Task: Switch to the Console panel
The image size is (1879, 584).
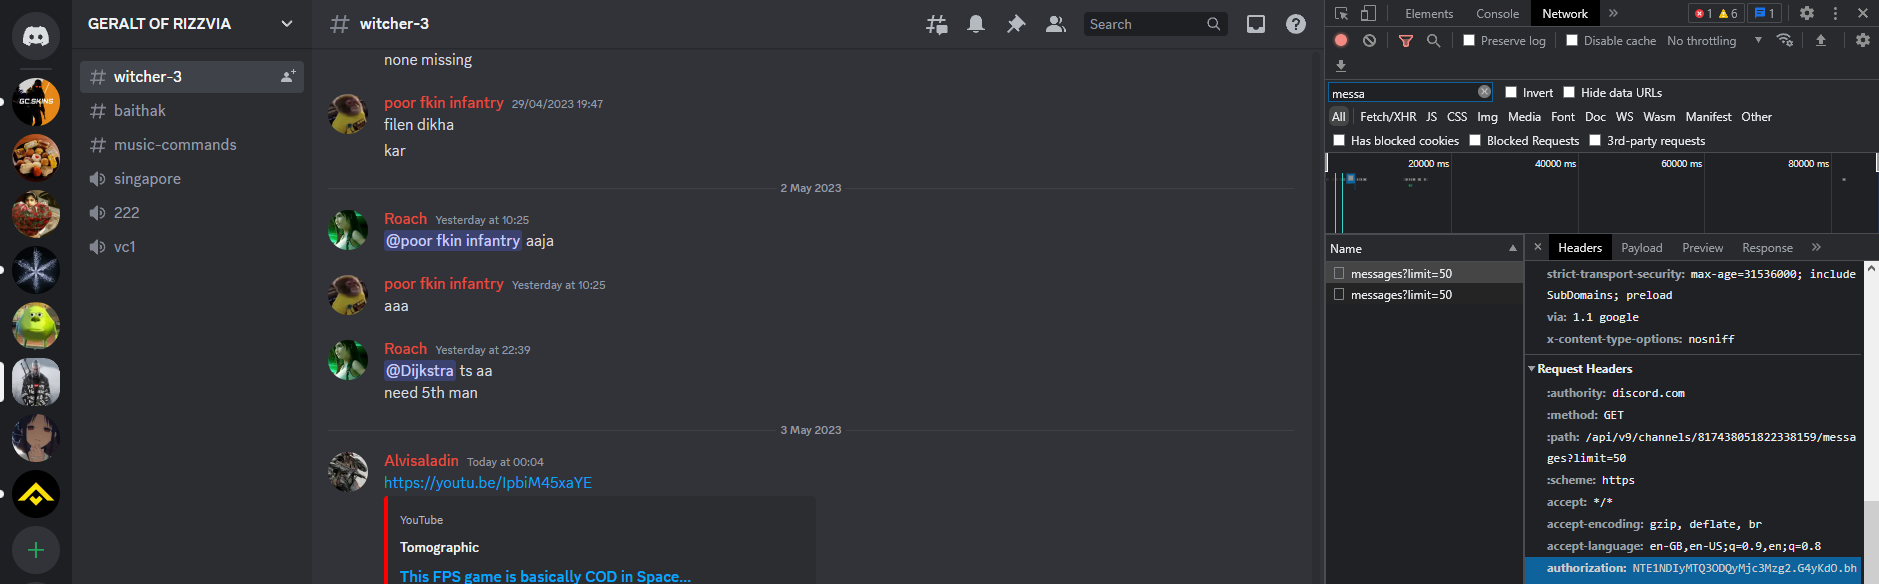Action: [x=1497, y=13]
